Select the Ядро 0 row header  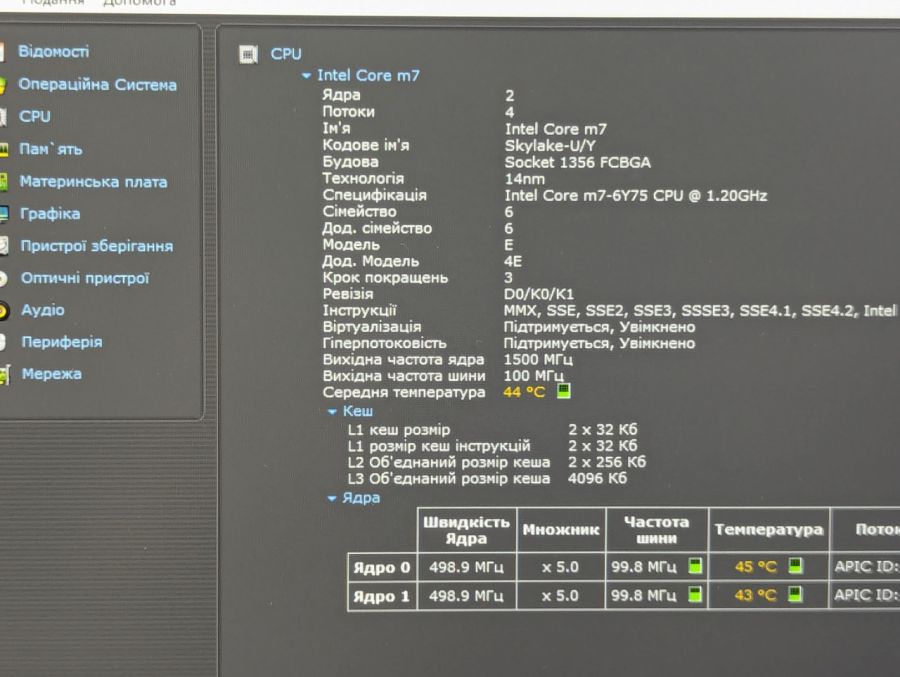tap(382, 568)
